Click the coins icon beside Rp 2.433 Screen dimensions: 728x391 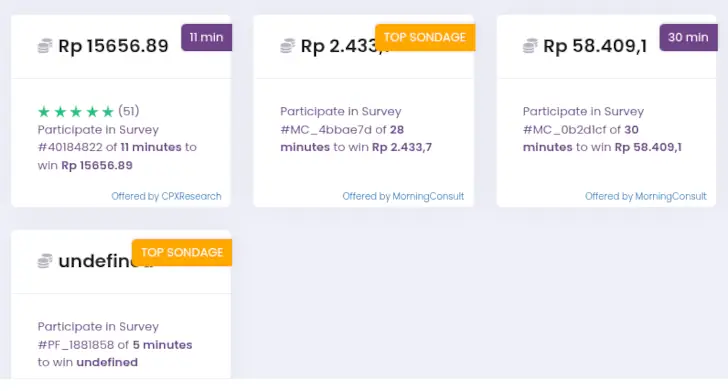[287, 46]
